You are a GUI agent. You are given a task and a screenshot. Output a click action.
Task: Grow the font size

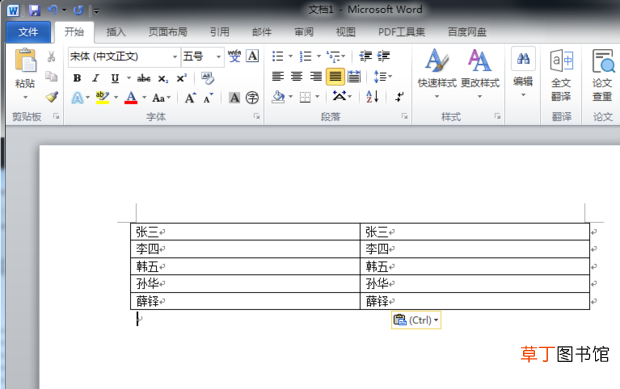190,97
